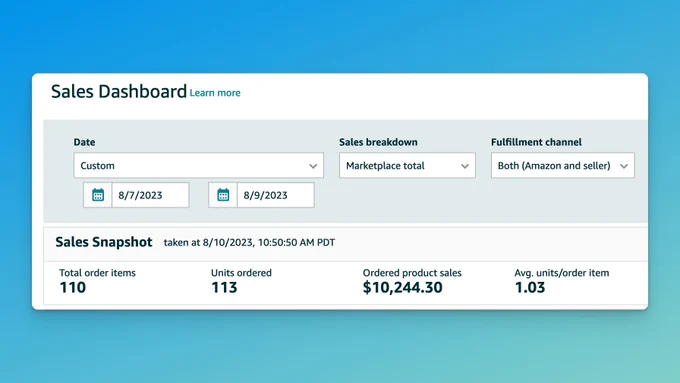The image size is (680, 383).
Task: Click the Sales Snapshot heading
Action: (x=104, y=242)
